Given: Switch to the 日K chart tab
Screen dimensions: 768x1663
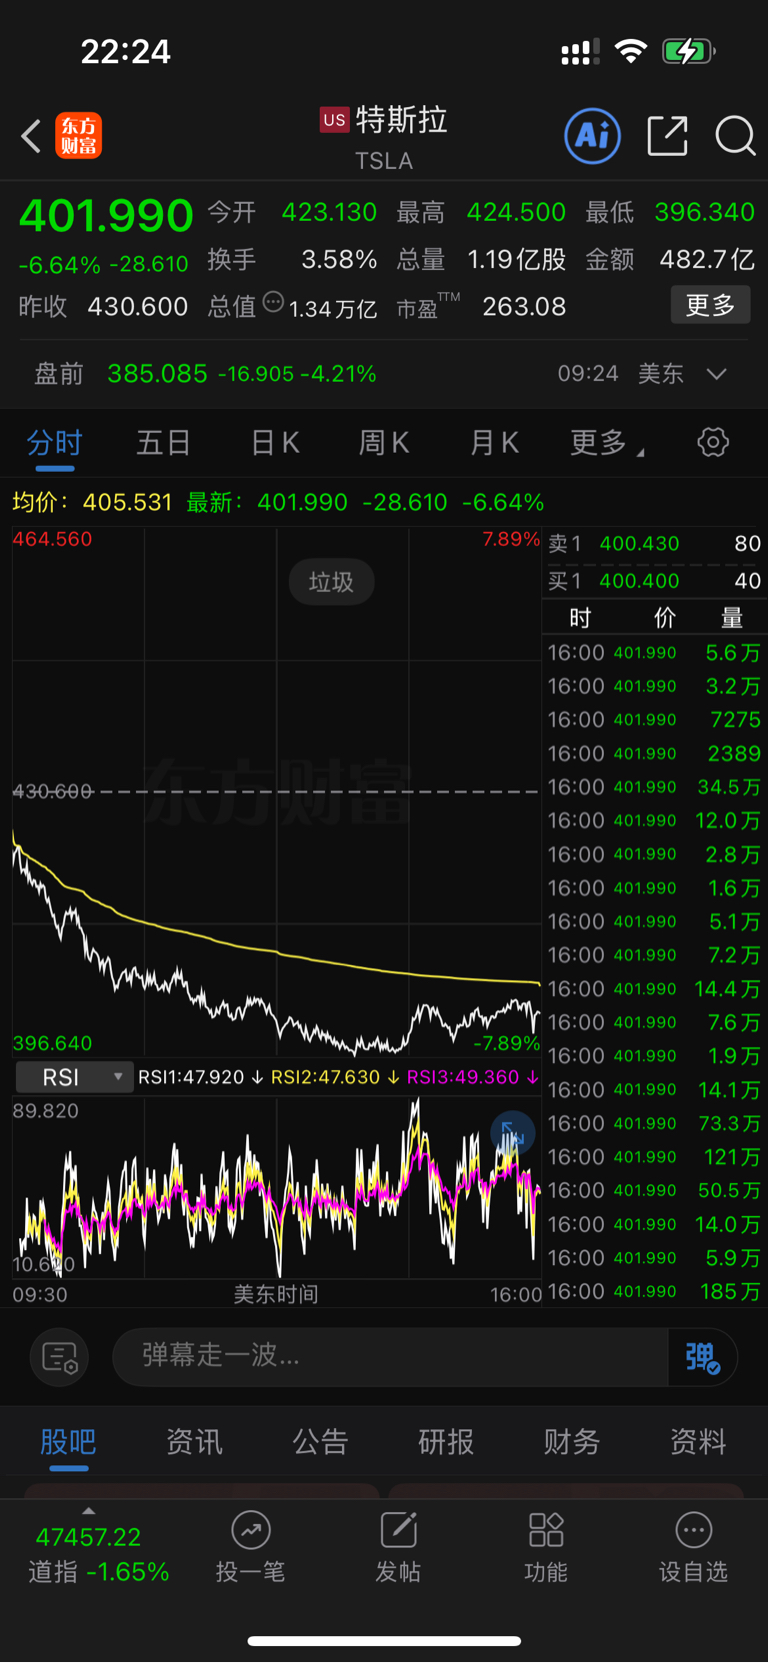Looking at the screenshot, I should pos(275,443).
